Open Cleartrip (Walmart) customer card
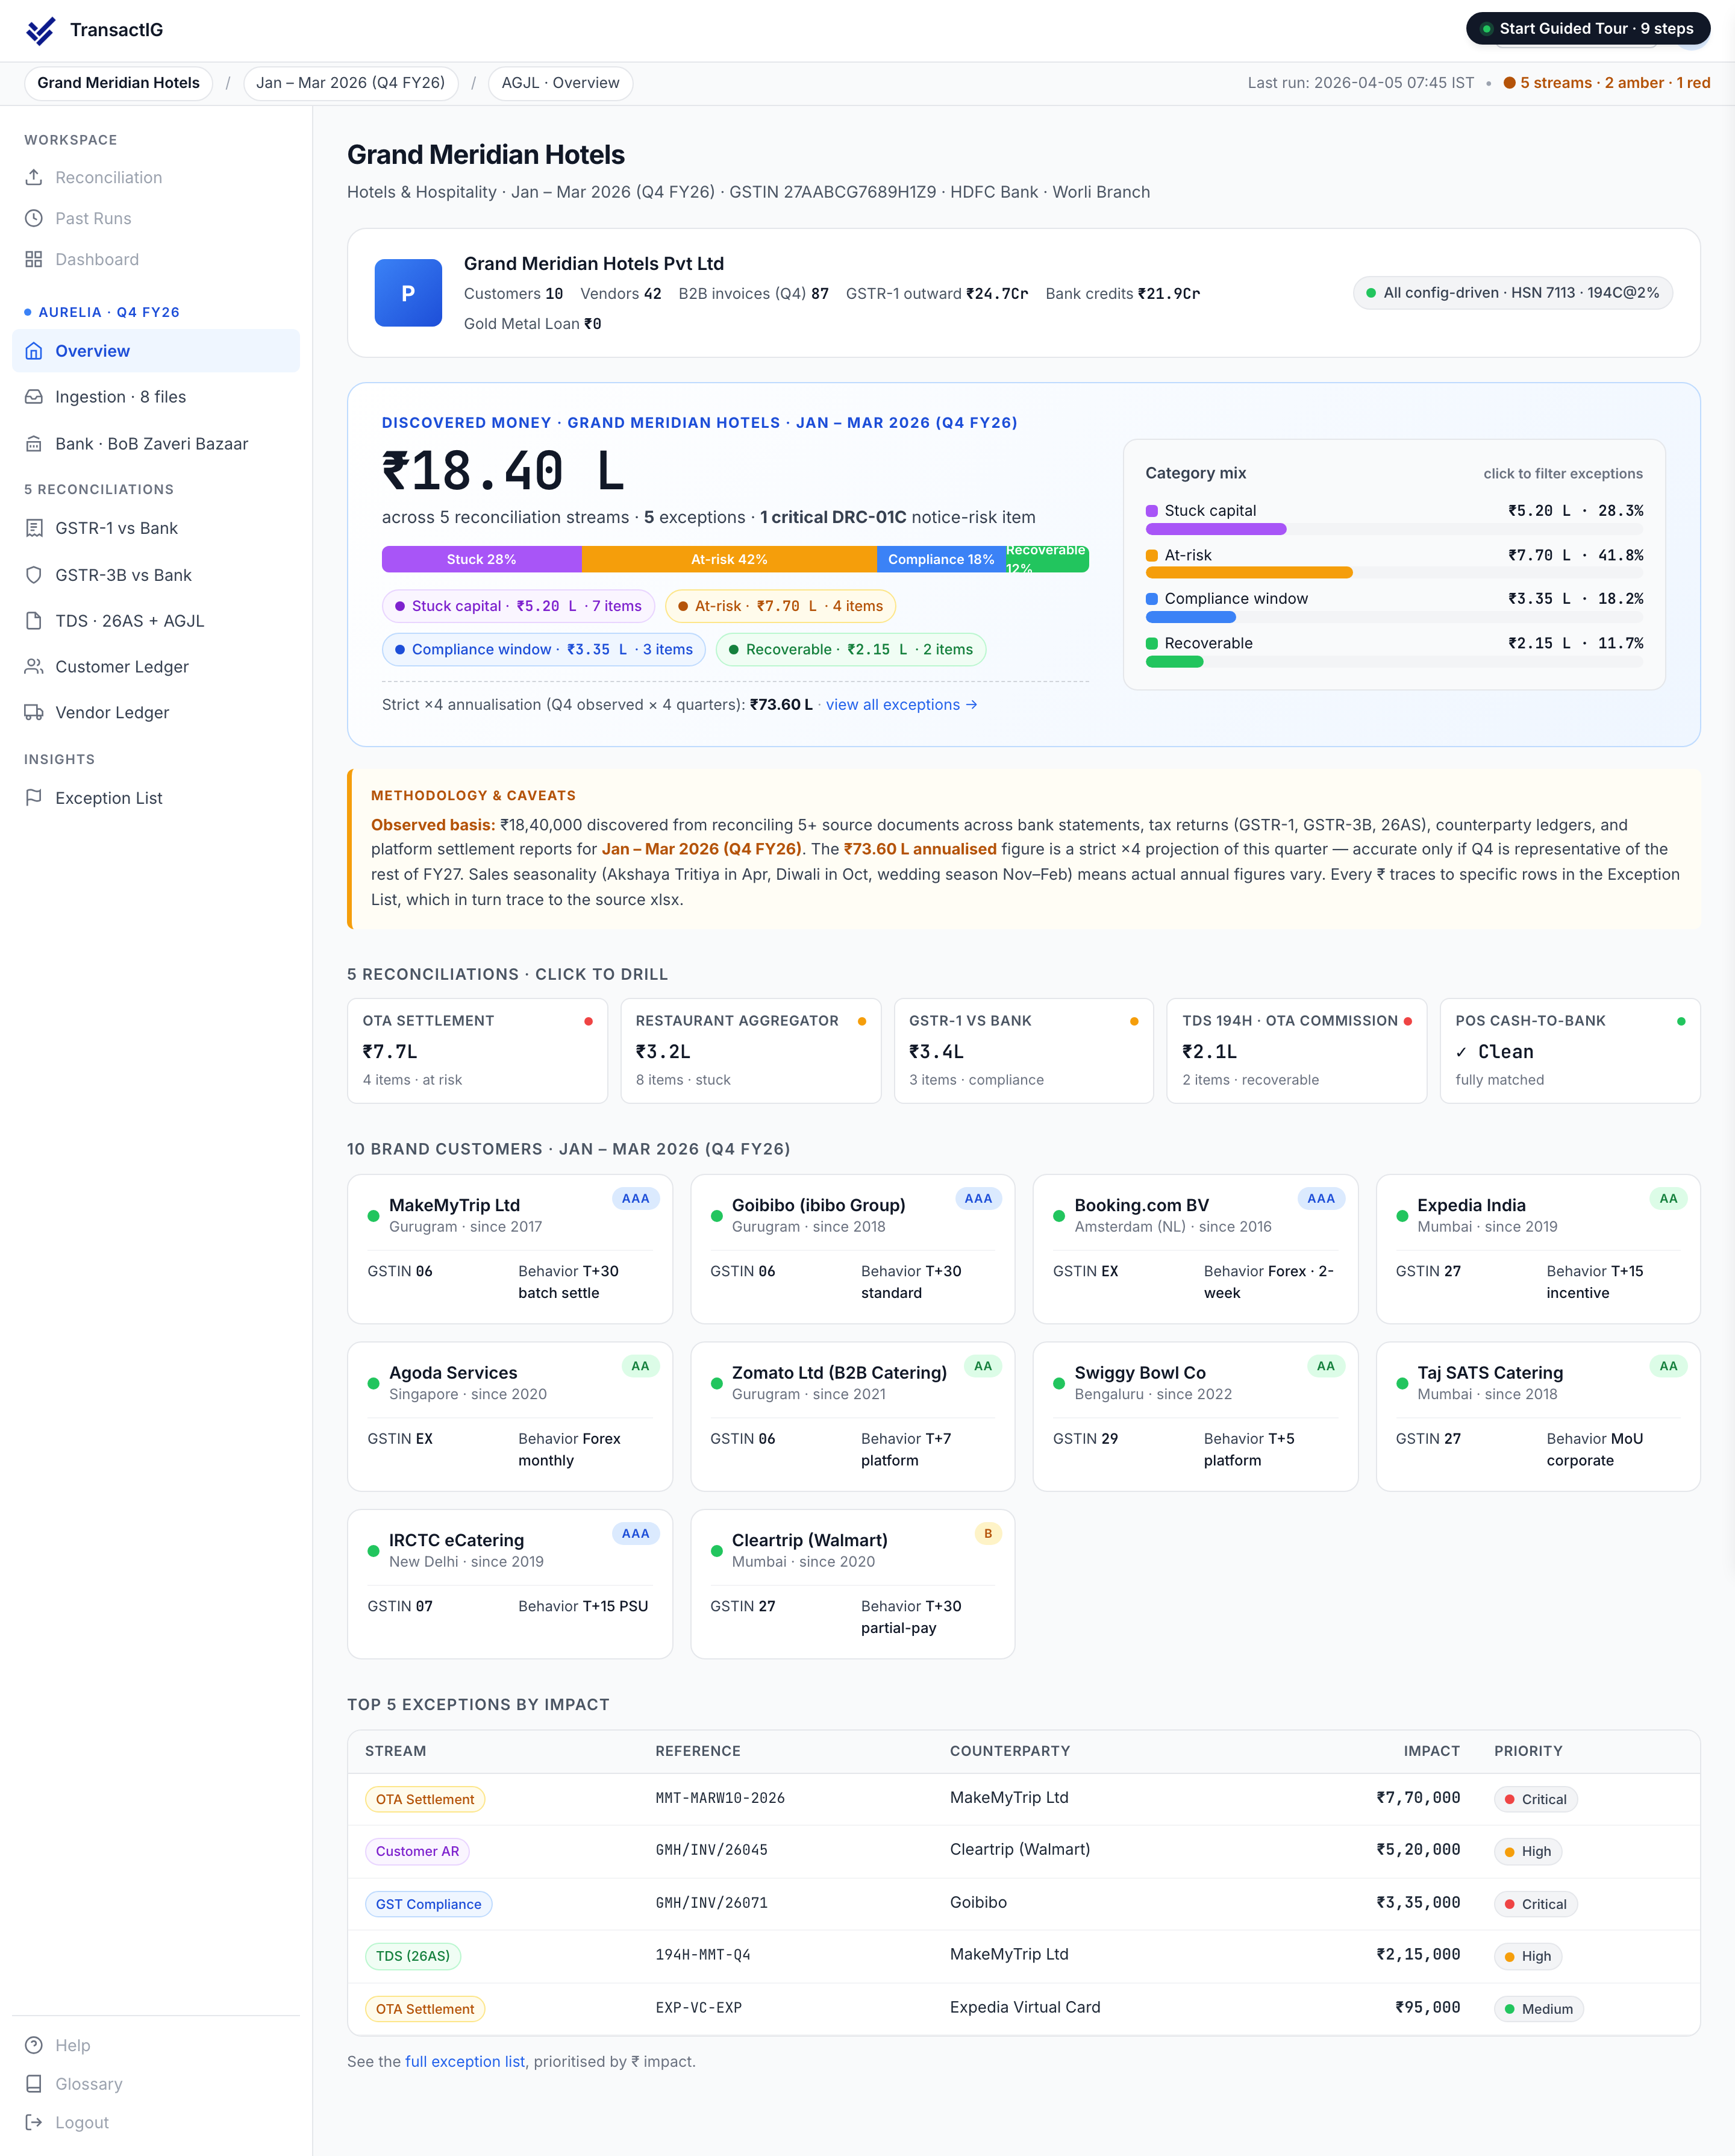Screen dimensions: 1735x2156 click(x=852, y=1584)
